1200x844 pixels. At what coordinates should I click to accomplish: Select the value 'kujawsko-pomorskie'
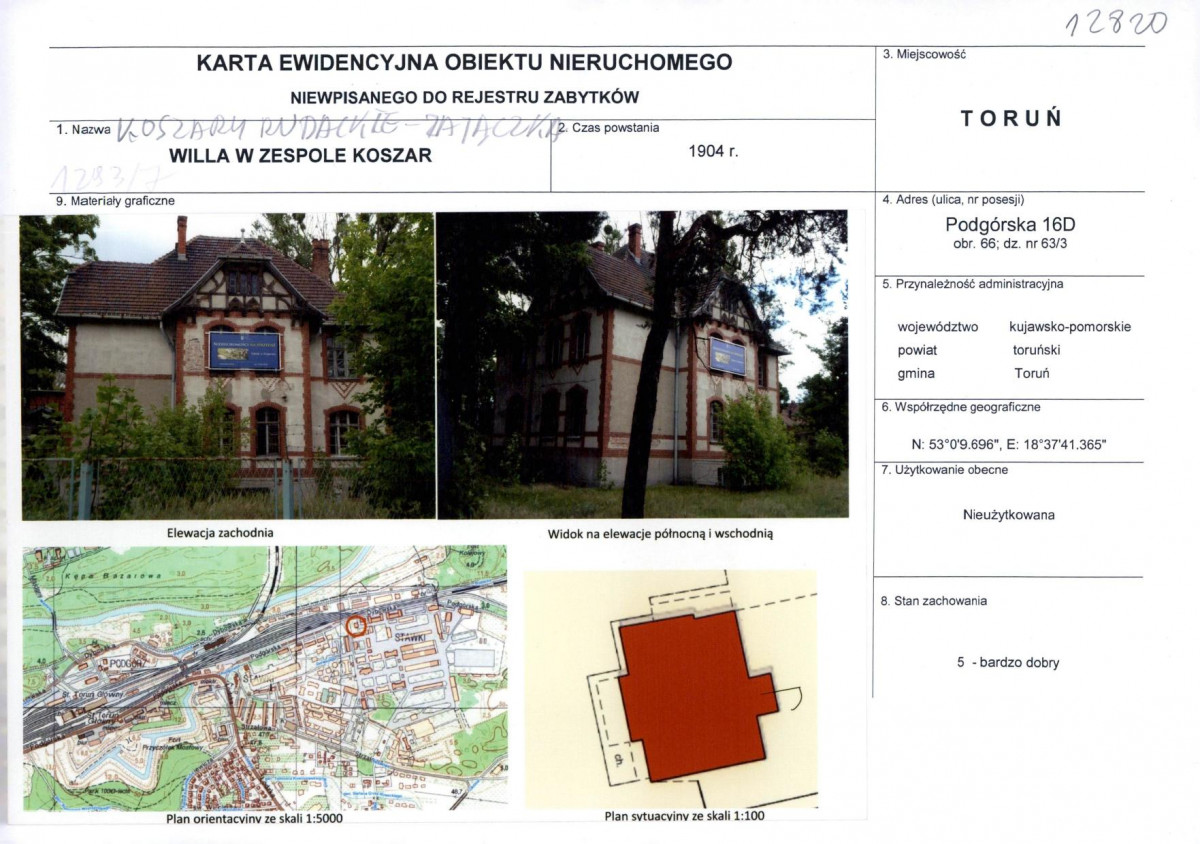click(x=1070, y=327)
